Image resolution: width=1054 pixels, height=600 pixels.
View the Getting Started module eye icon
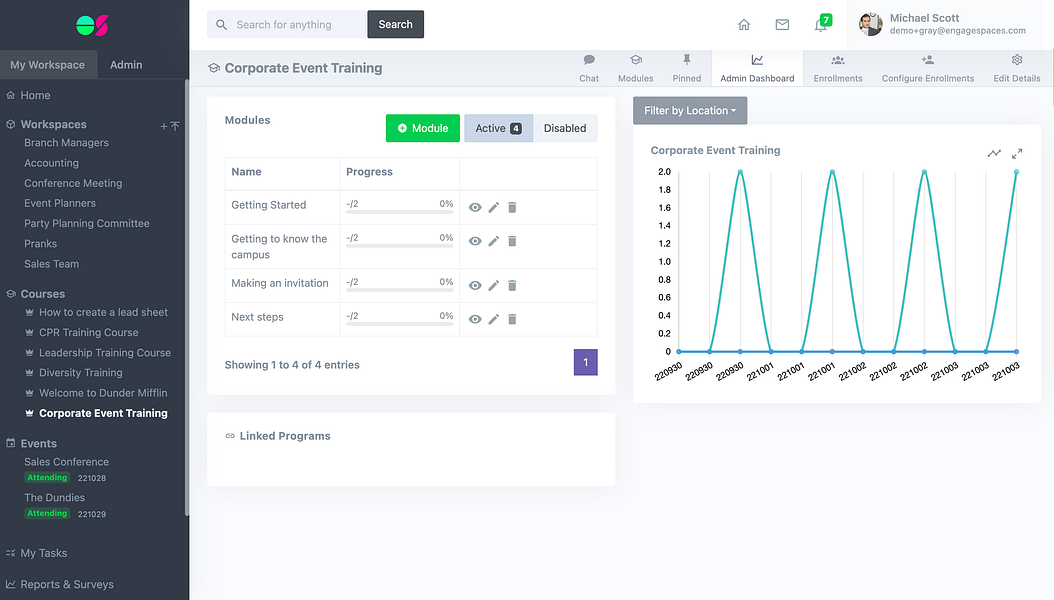tap(475, 208)
